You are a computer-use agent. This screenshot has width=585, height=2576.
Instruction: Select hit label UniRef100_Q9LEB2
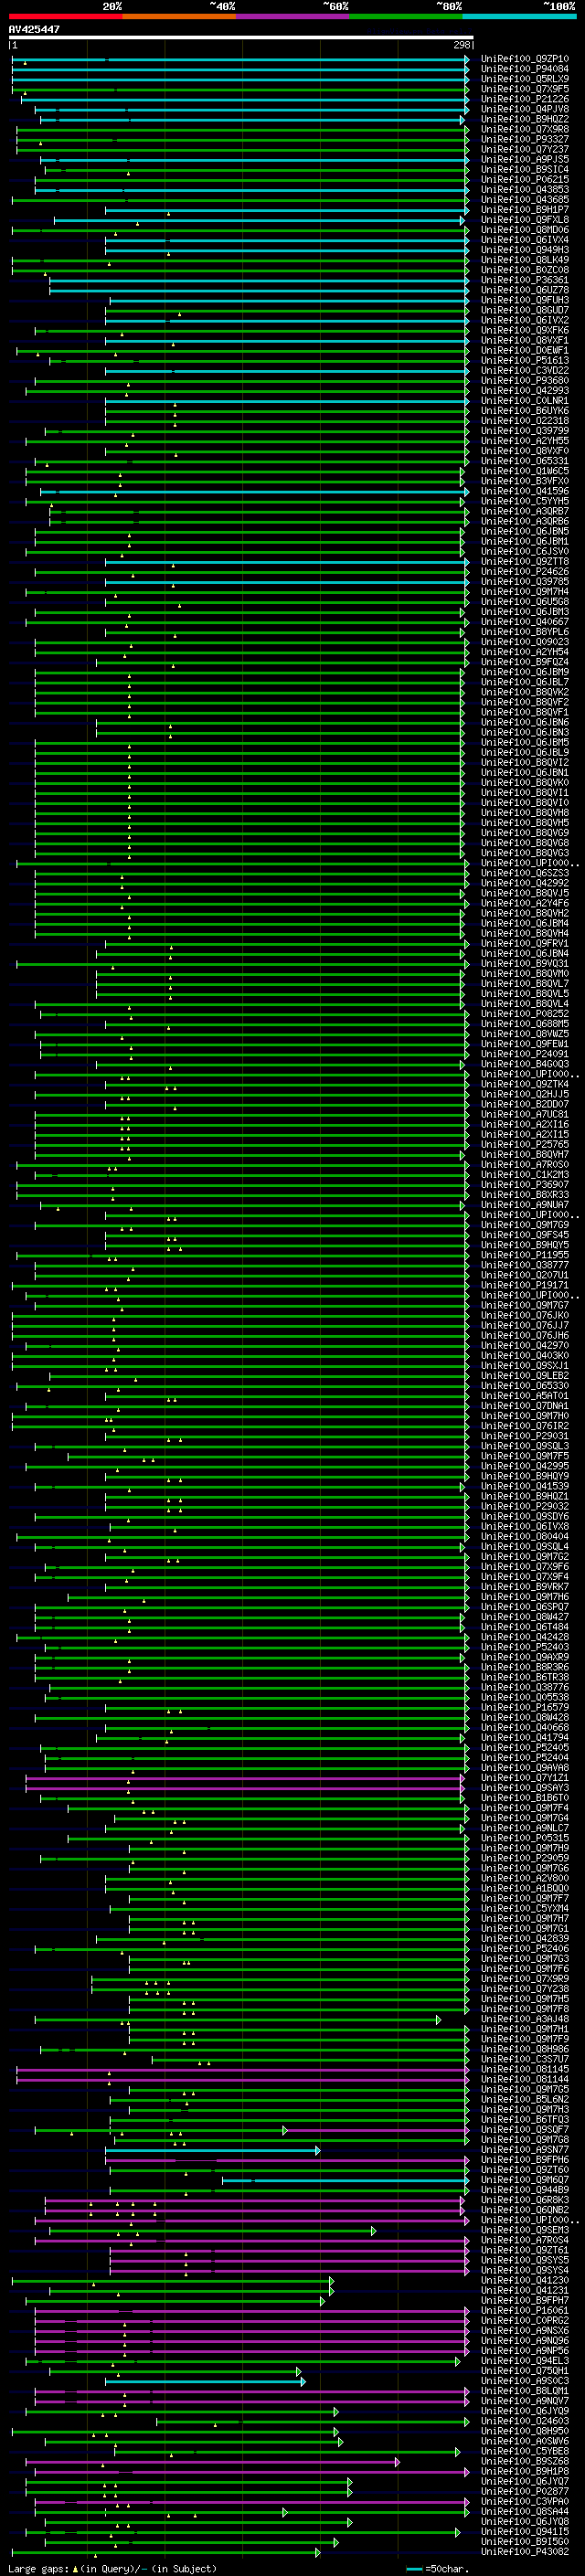tap(525, 1376)
